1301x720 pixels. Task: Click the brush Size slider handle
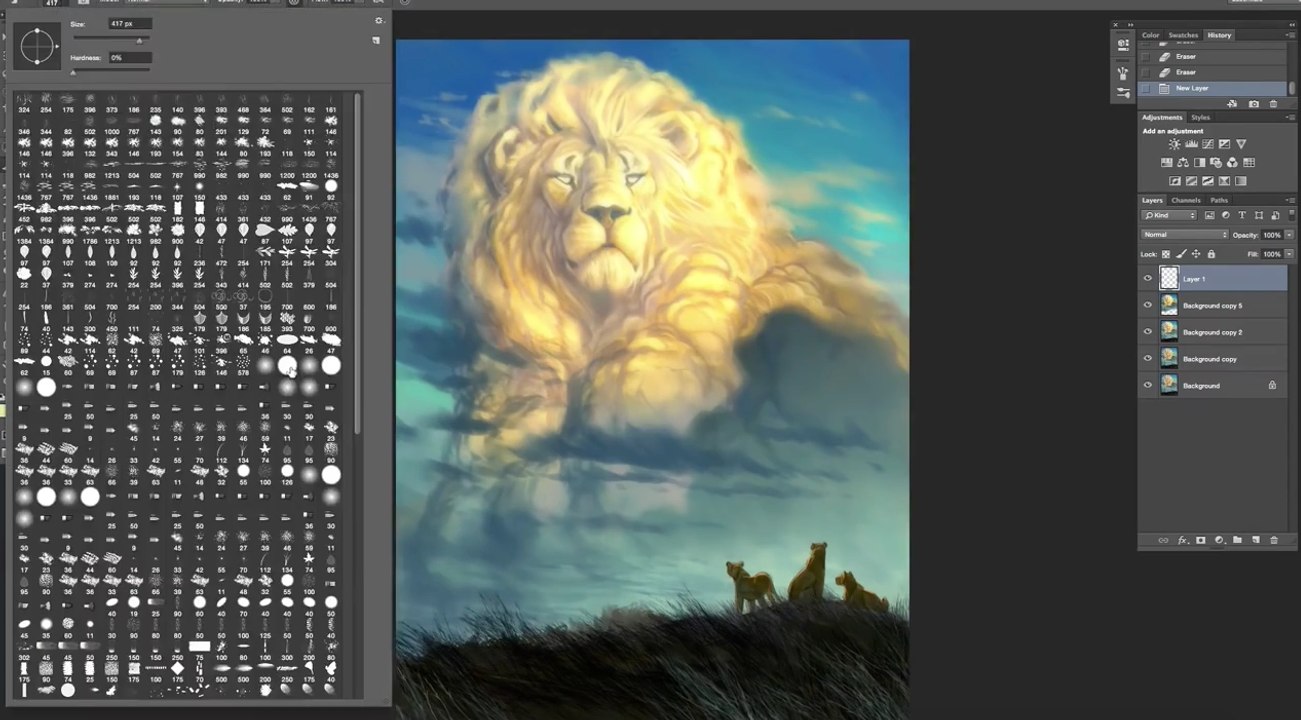[x=139, y=40]
